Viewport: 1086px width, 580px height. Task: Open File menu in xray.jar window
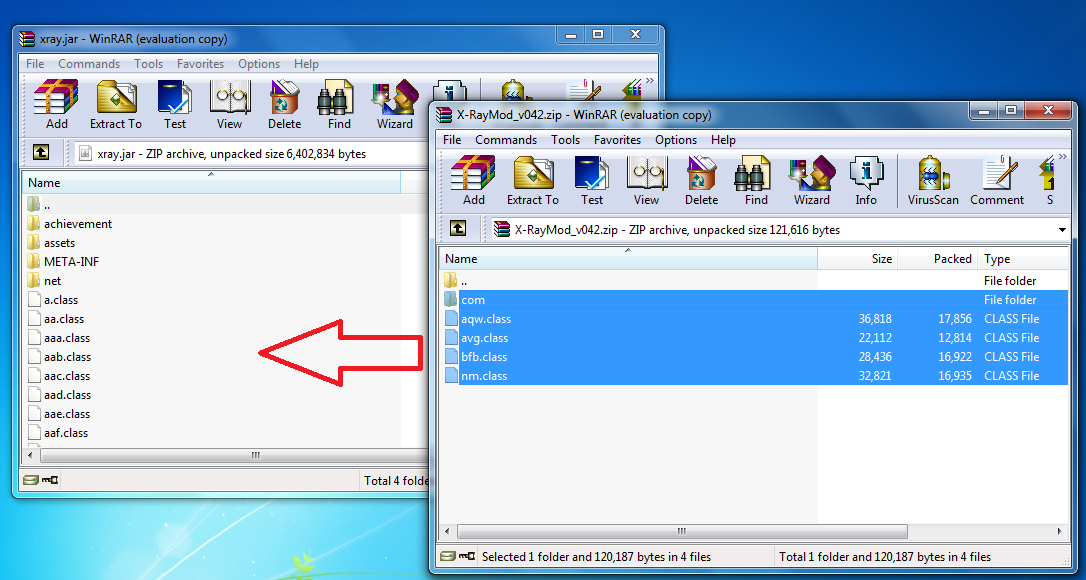coord(35,64)
